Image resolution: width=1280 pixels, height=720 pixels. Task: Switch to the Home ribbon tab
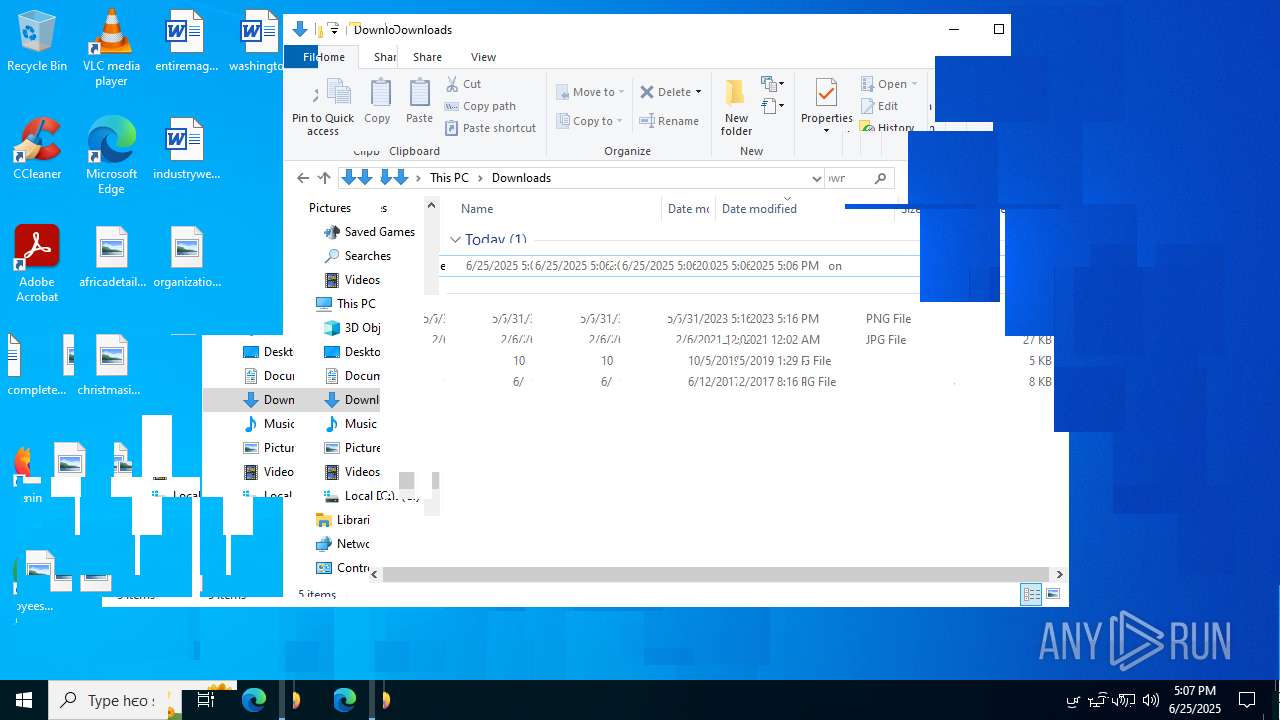coord(330,57)
